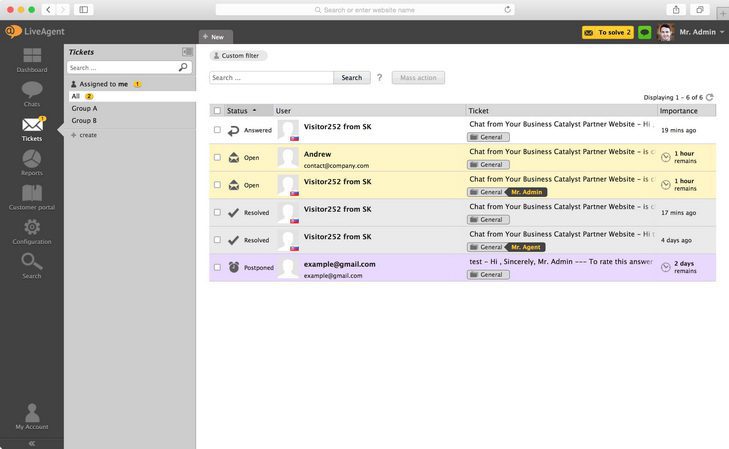Select the example@gmail.com ticket checkbox
Viewport: 729px width, 449px height.
click(217, 267)
